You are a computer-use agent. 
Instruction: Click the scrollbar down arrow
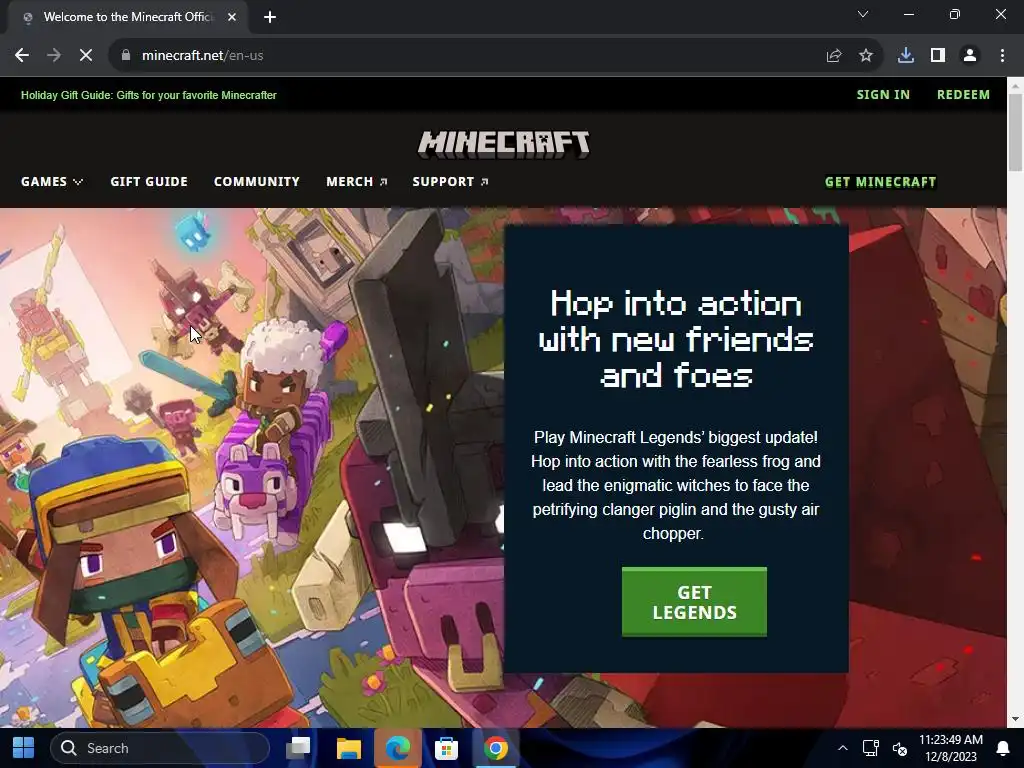tap(1016, 719)
